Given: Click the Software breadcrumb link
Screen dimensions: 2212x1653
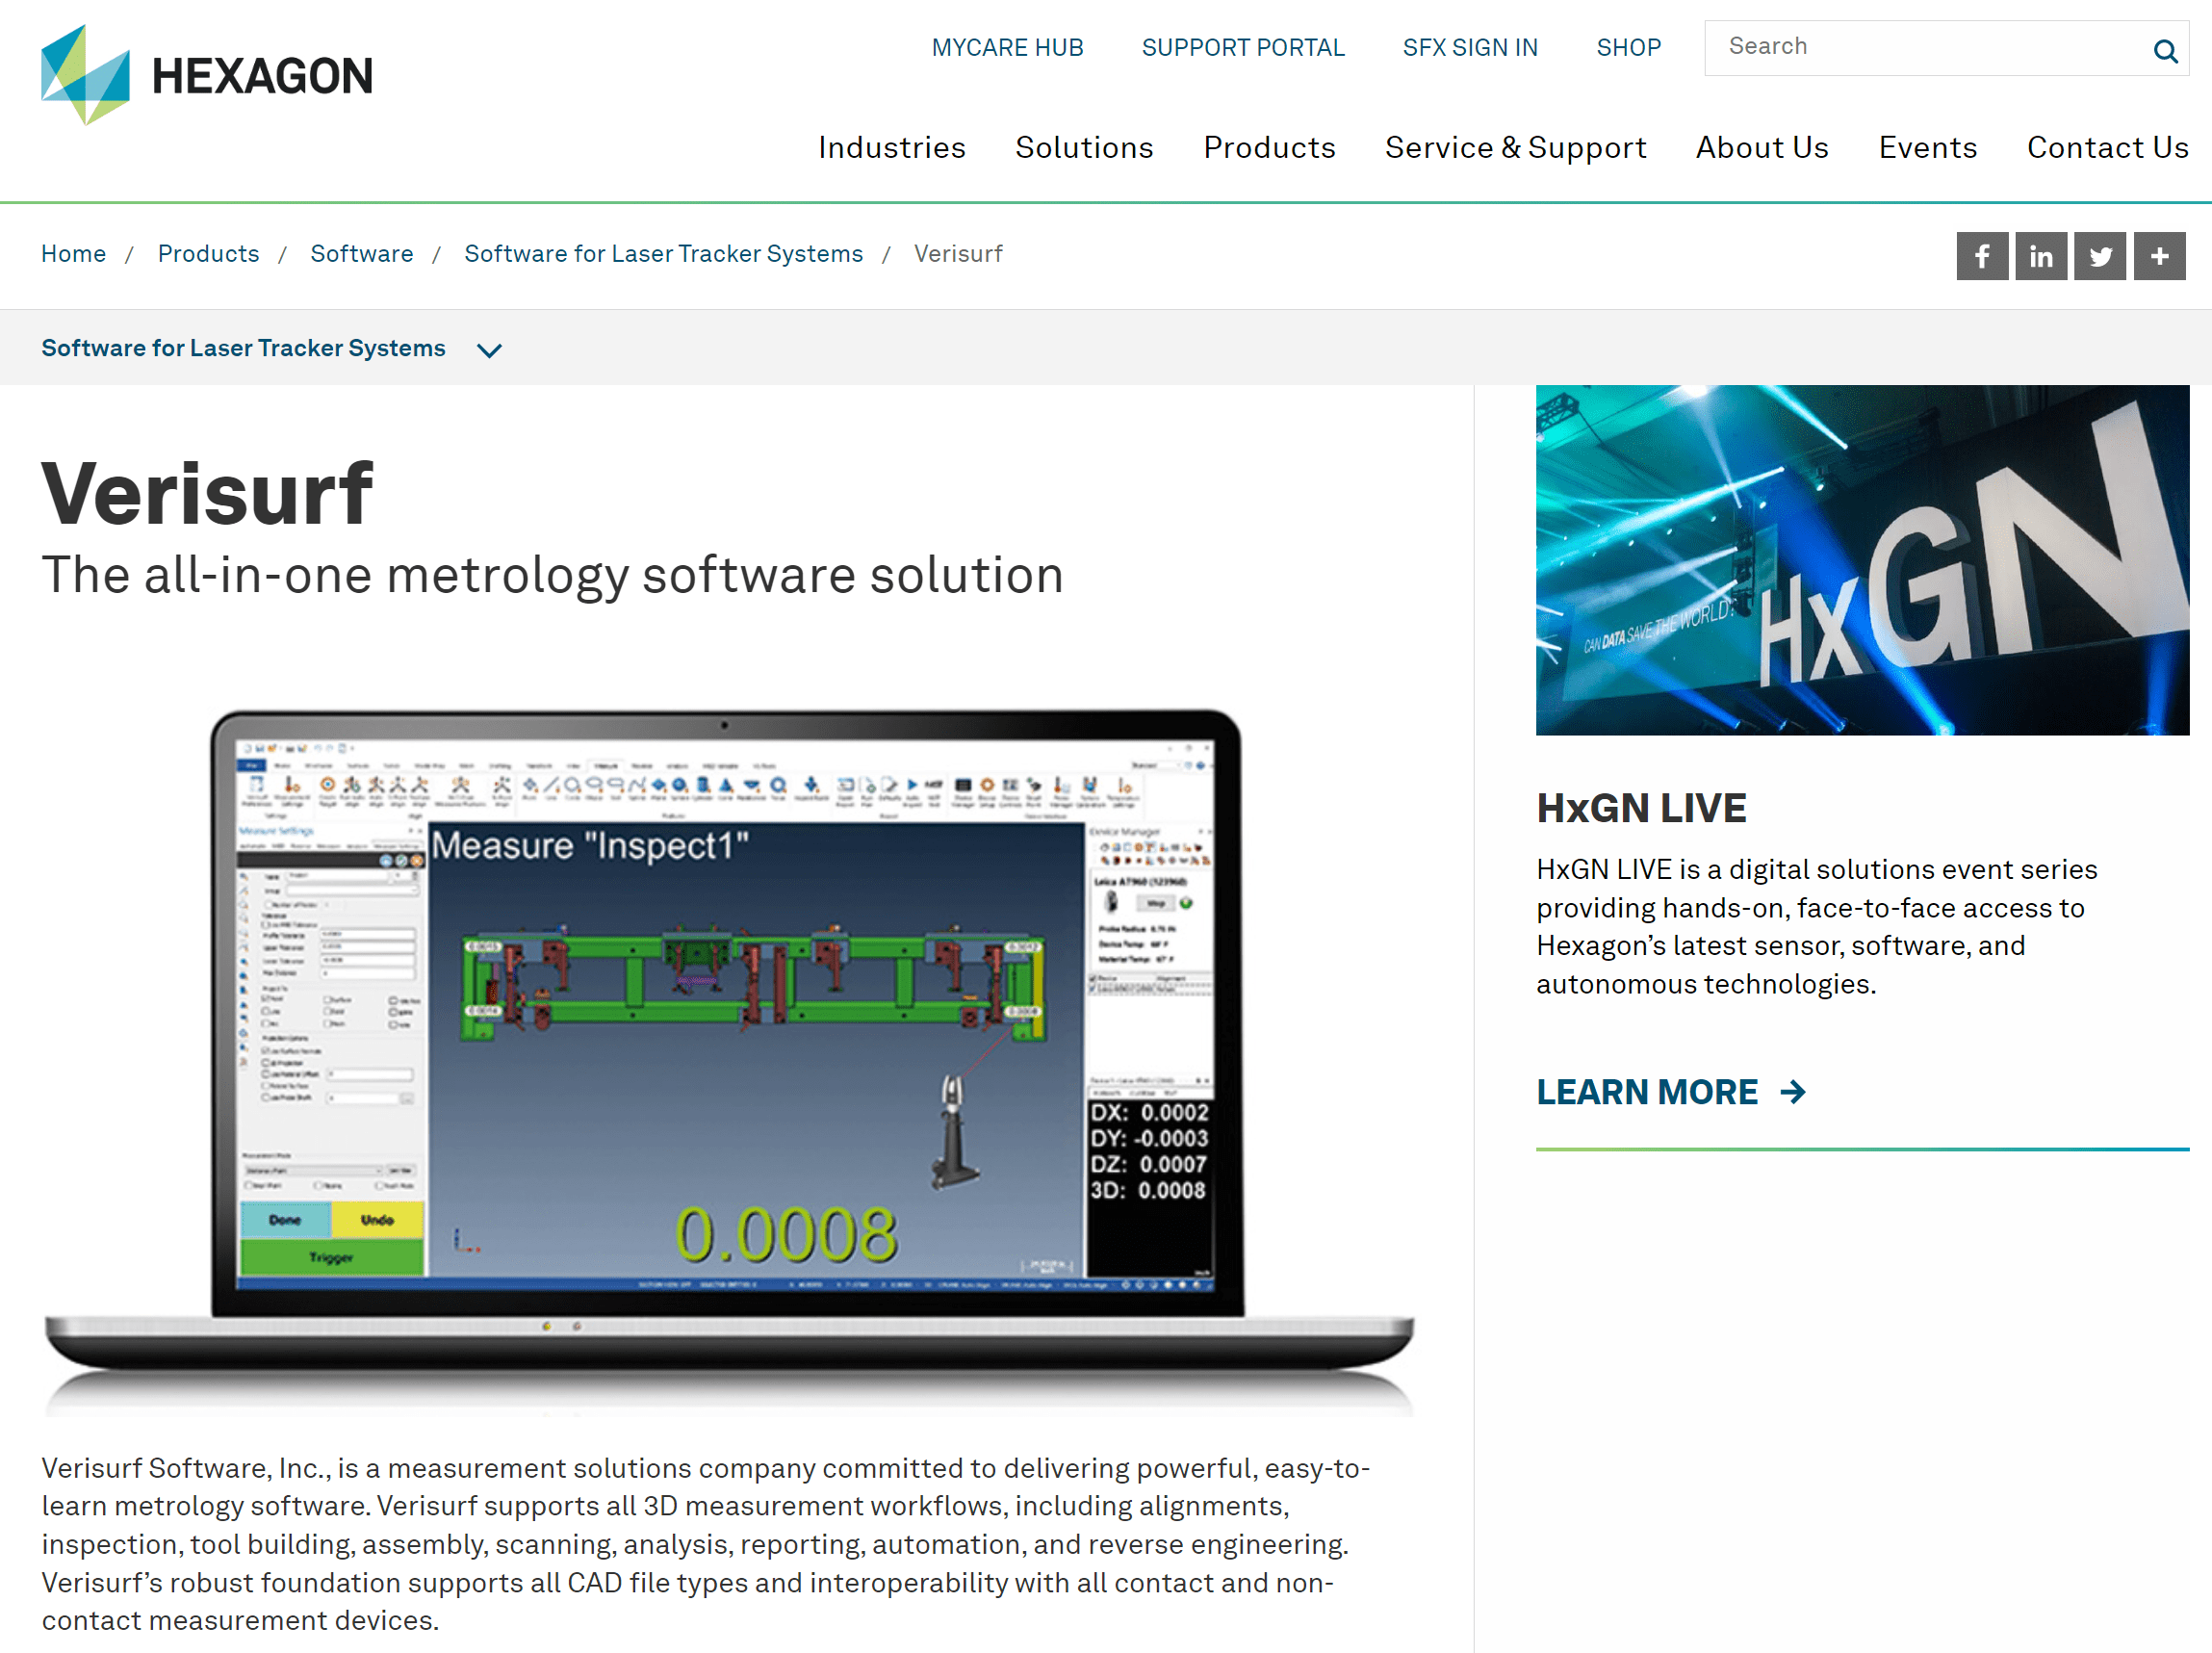Looking at the screenshot, I should pyautogui.click(x=359, y=255).
